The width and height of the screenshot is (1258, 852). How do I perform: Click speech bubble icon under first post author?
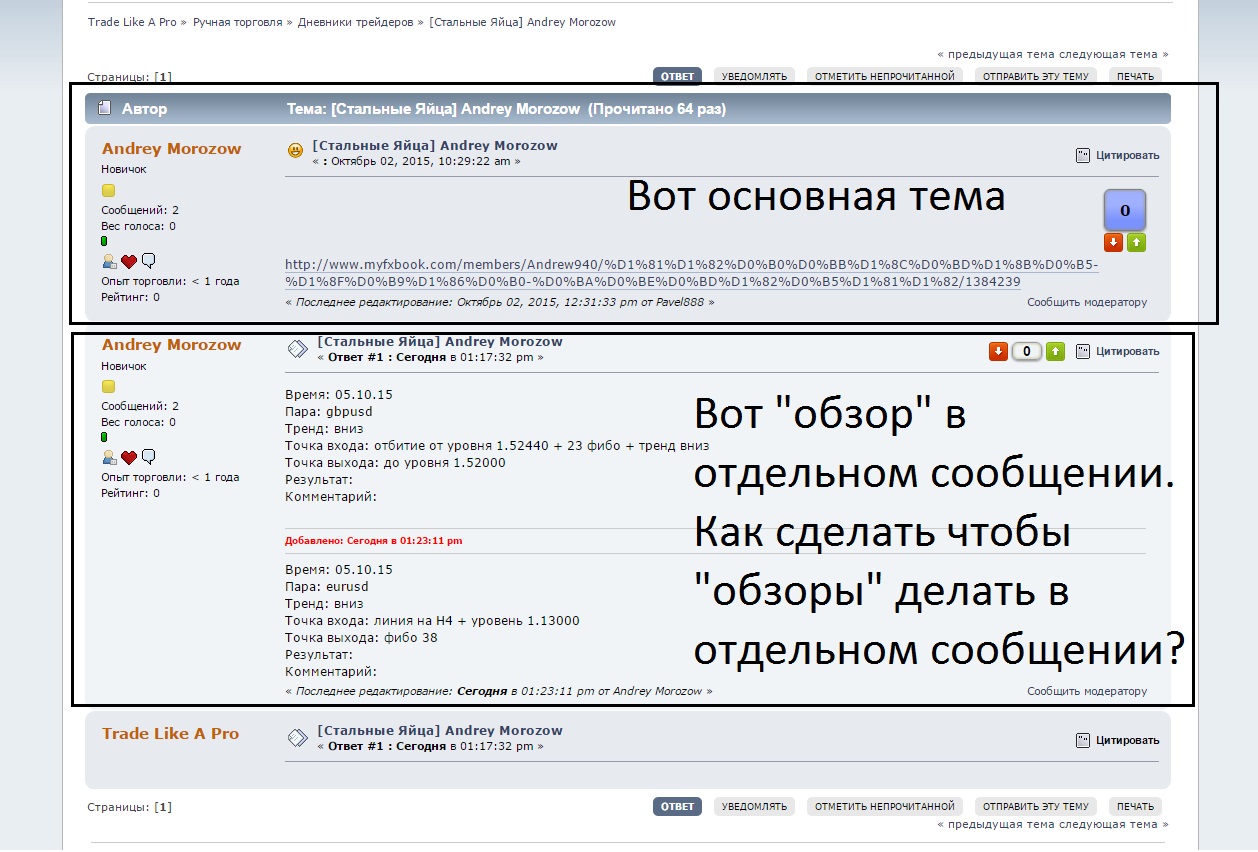[x=148, y=261]
